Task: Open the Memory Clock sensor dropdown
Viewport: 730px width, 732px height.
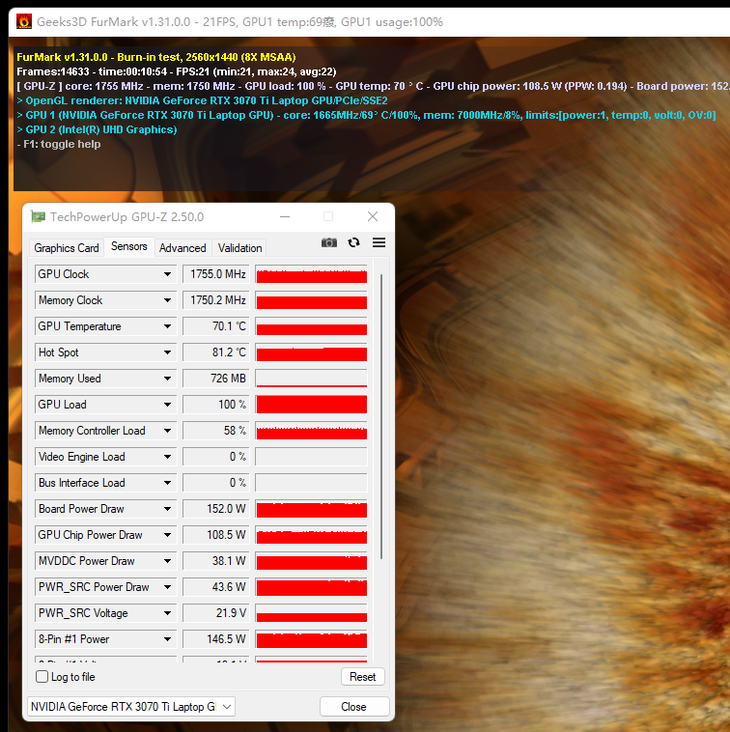Action: point(167,300)
